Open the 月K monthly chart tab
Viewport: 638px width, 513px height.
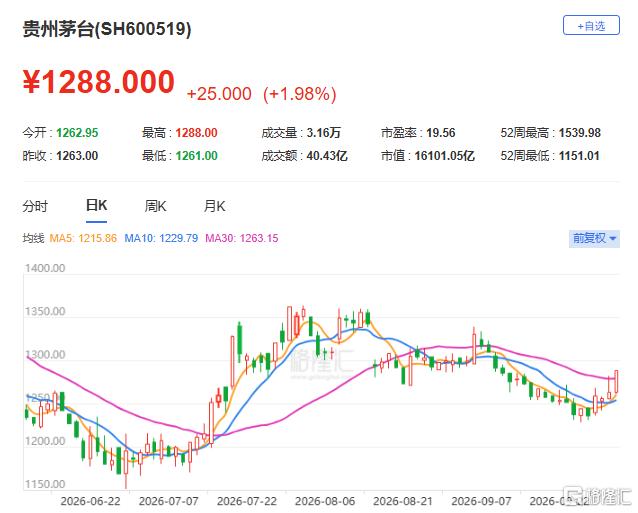[214, 206]
